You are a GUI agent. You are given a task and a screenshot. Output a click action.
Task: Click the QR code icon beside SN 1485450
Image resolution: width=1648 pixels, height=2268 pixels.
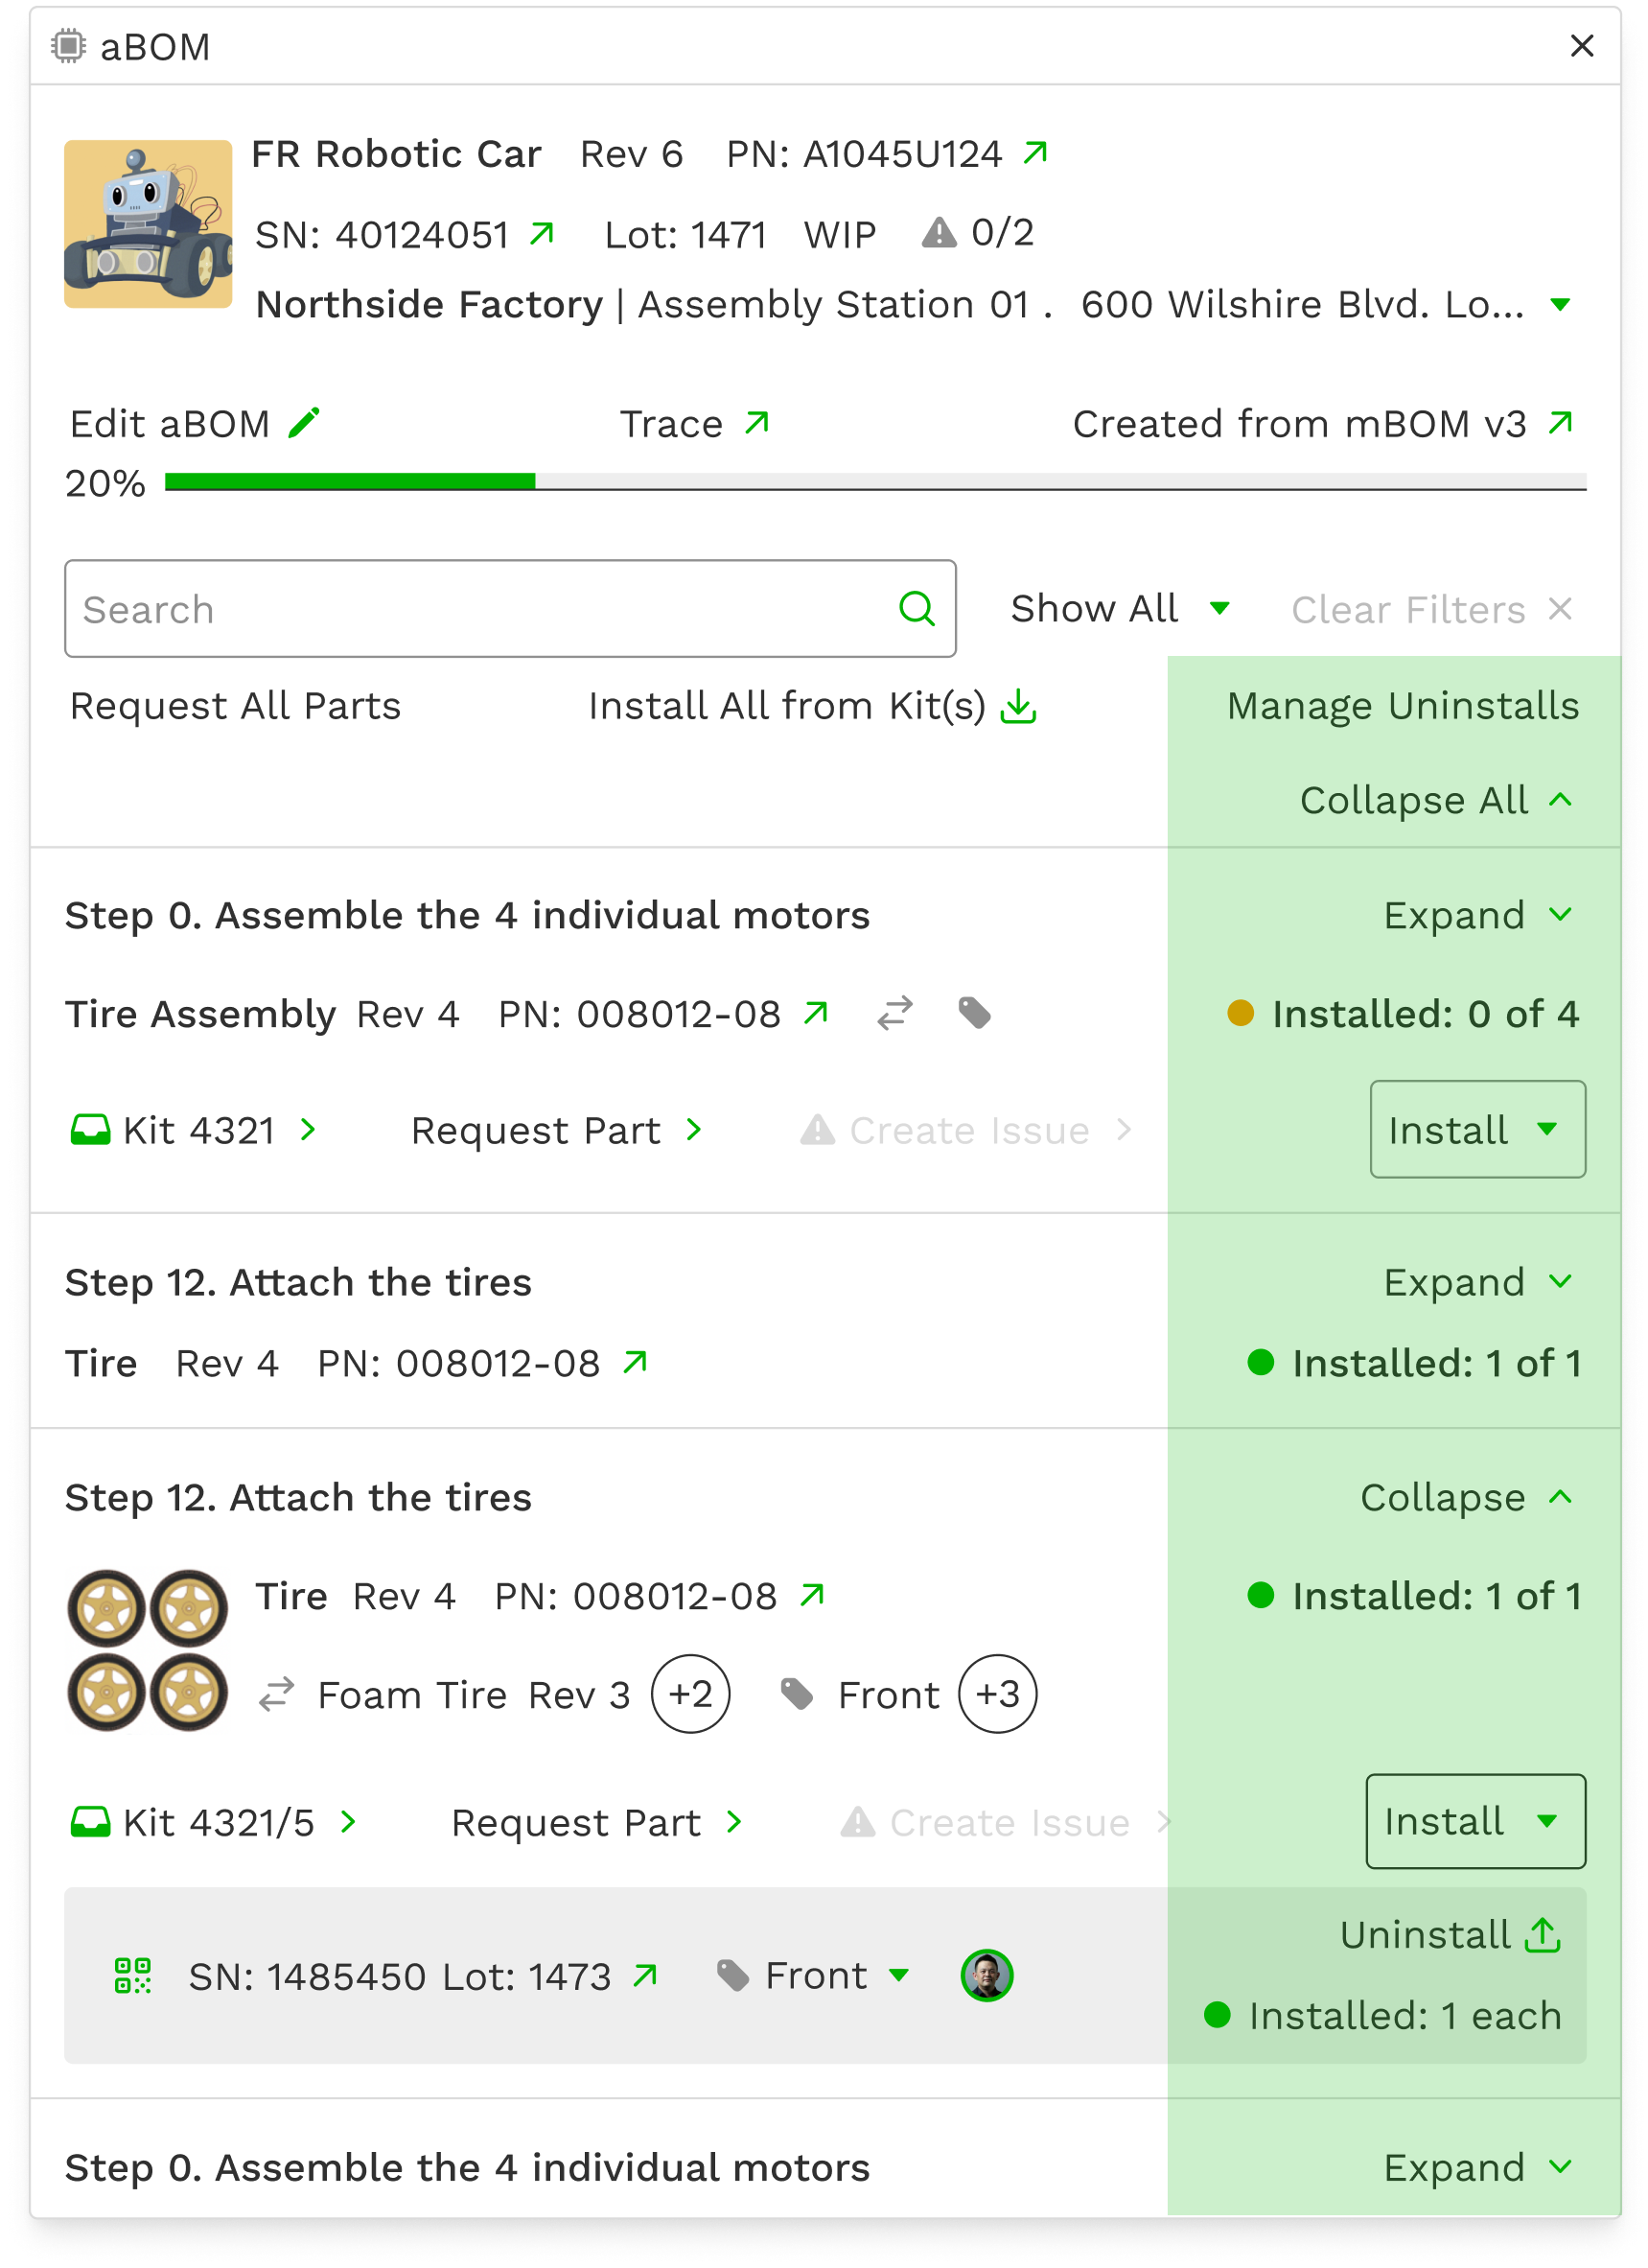click(133, 1976)
